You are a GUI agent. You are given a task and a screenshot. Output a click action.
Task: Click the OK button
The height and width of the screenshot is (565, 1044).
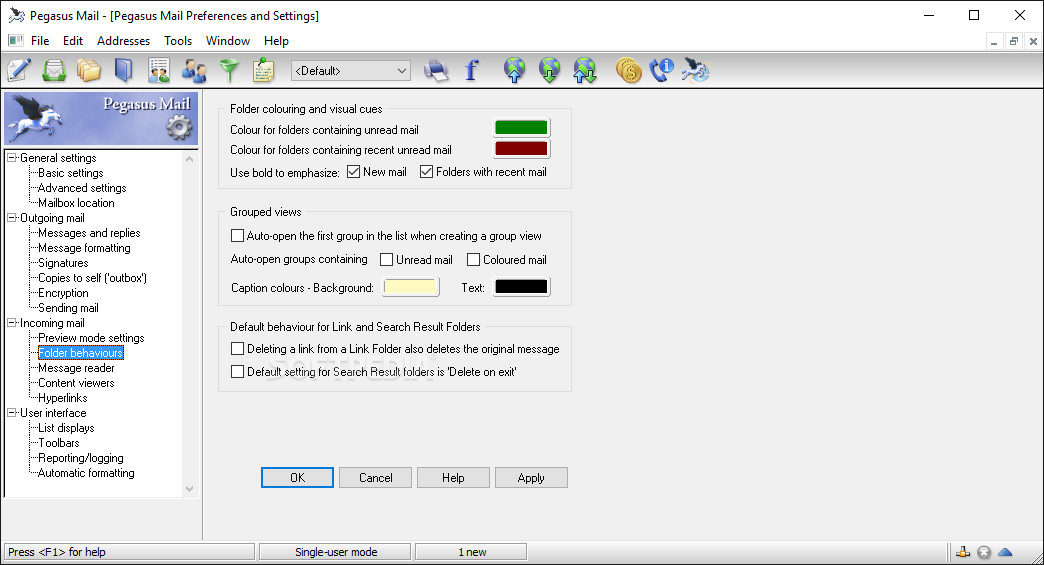pyautogui.click(x=297, y=478)
